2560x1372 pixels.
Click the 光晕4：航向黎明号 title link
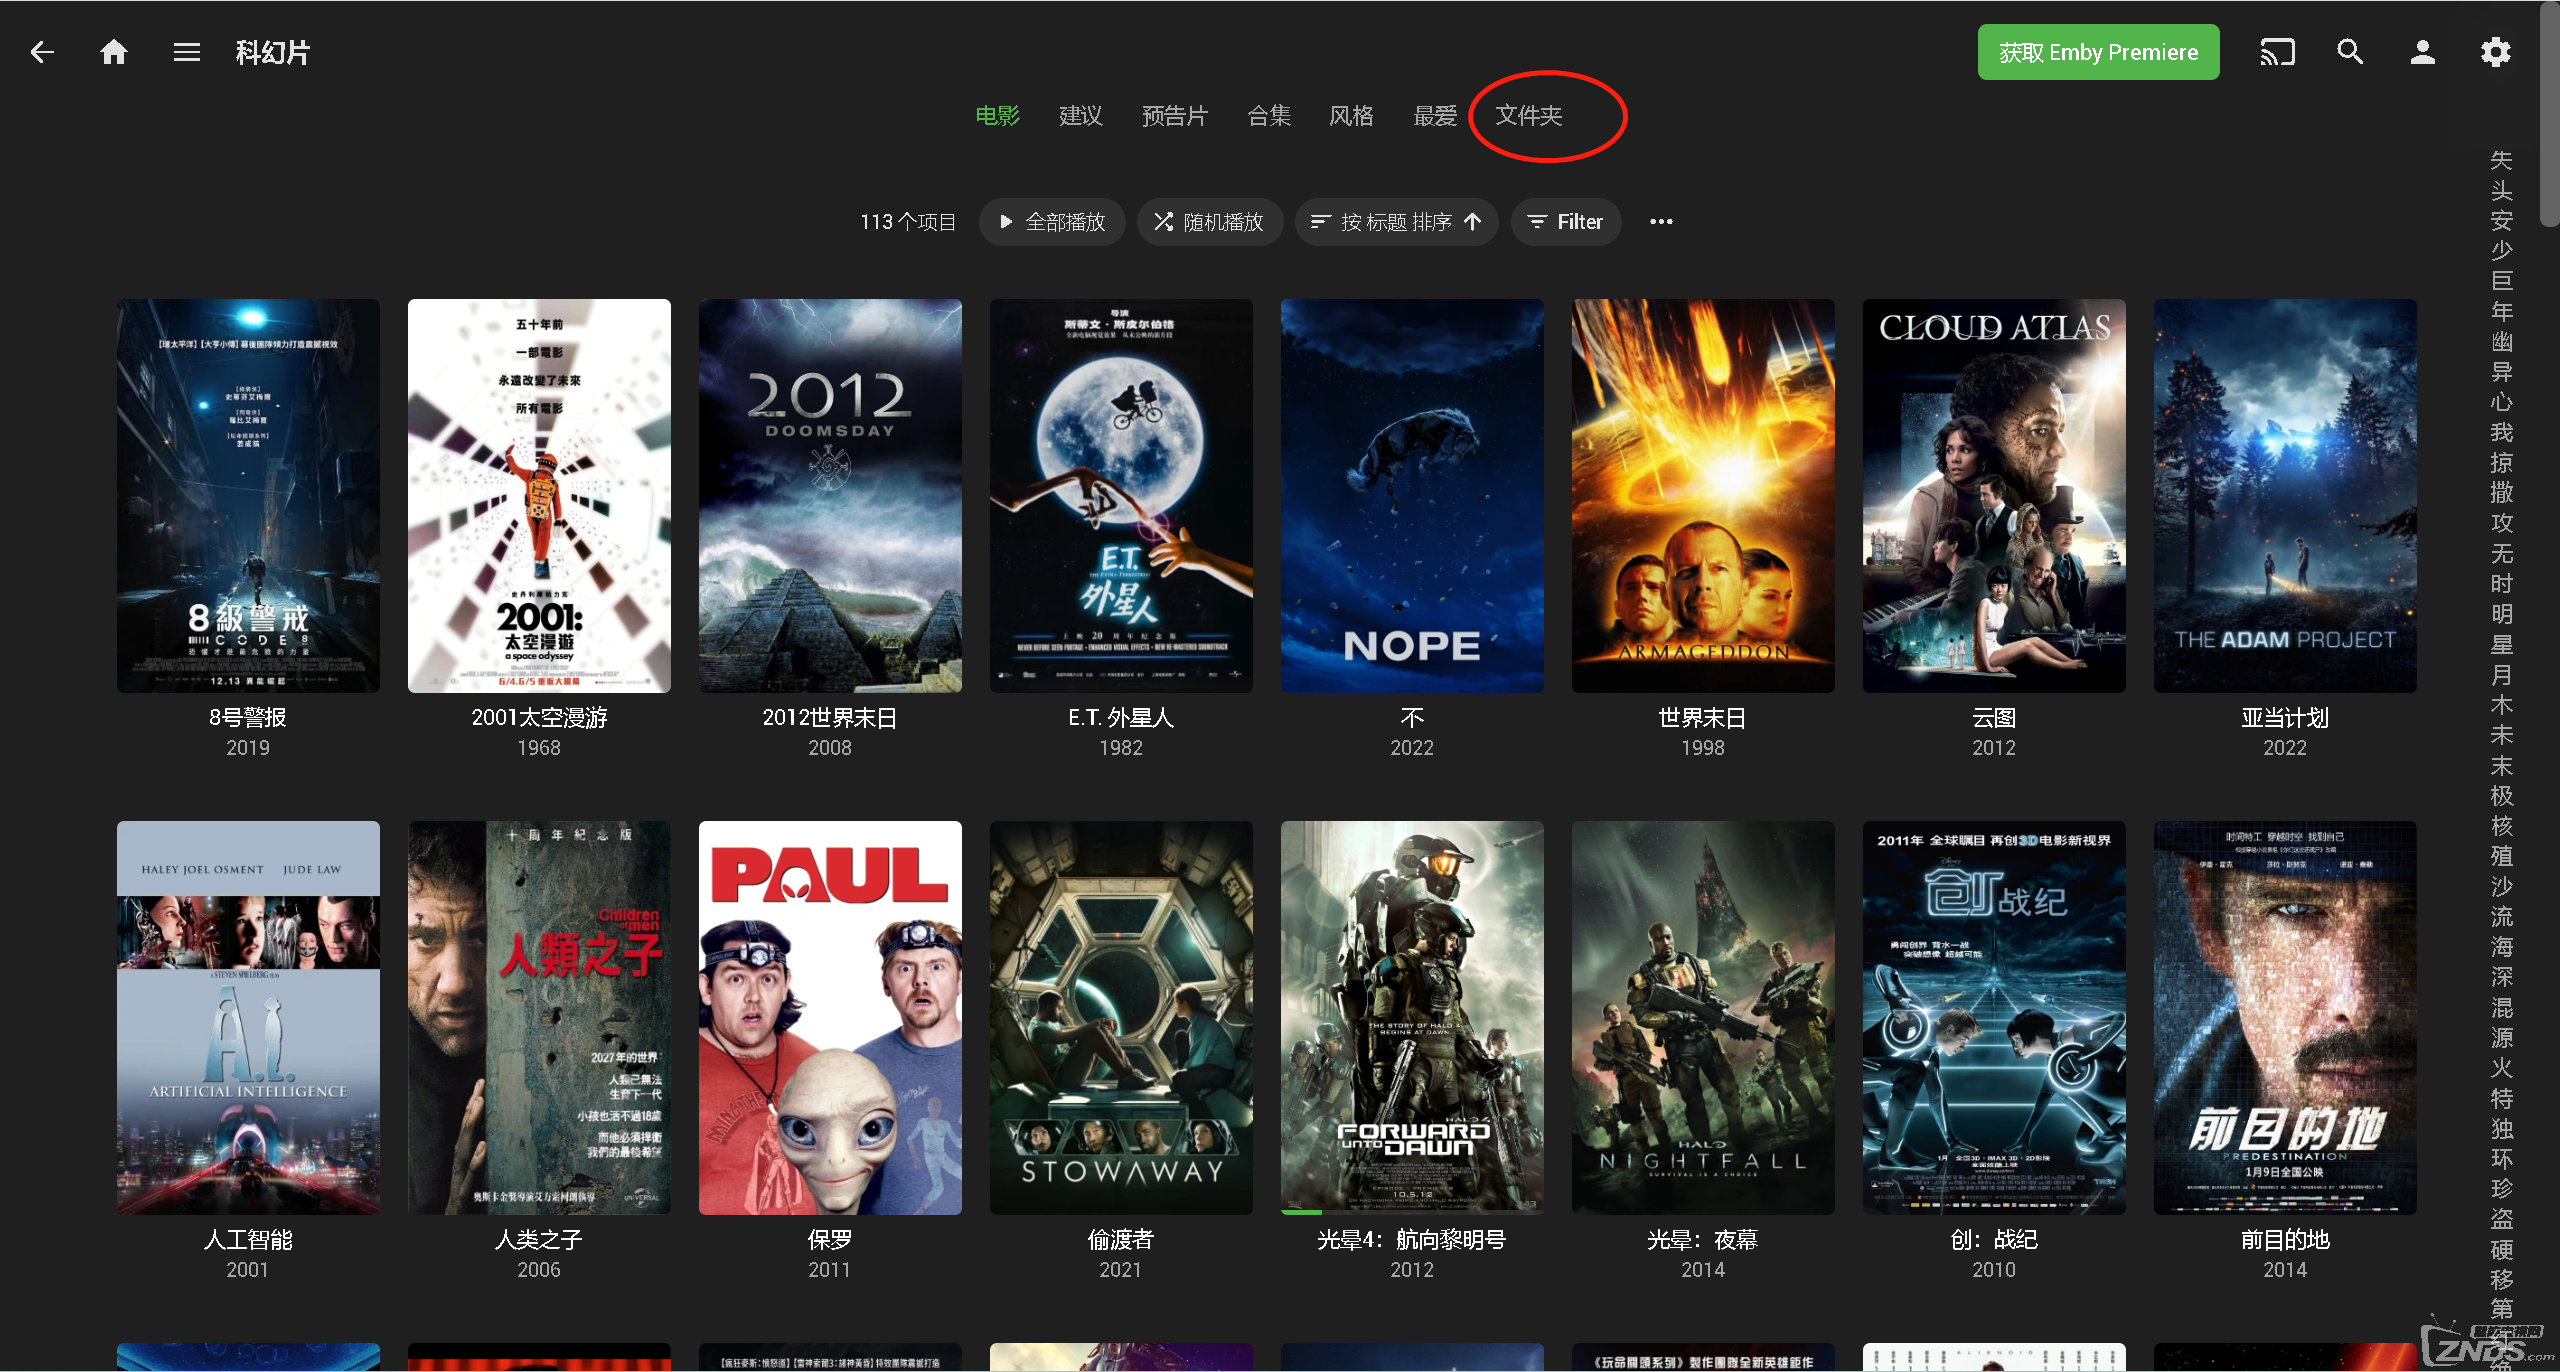pyautogui.click(x=1412, y=1240)
